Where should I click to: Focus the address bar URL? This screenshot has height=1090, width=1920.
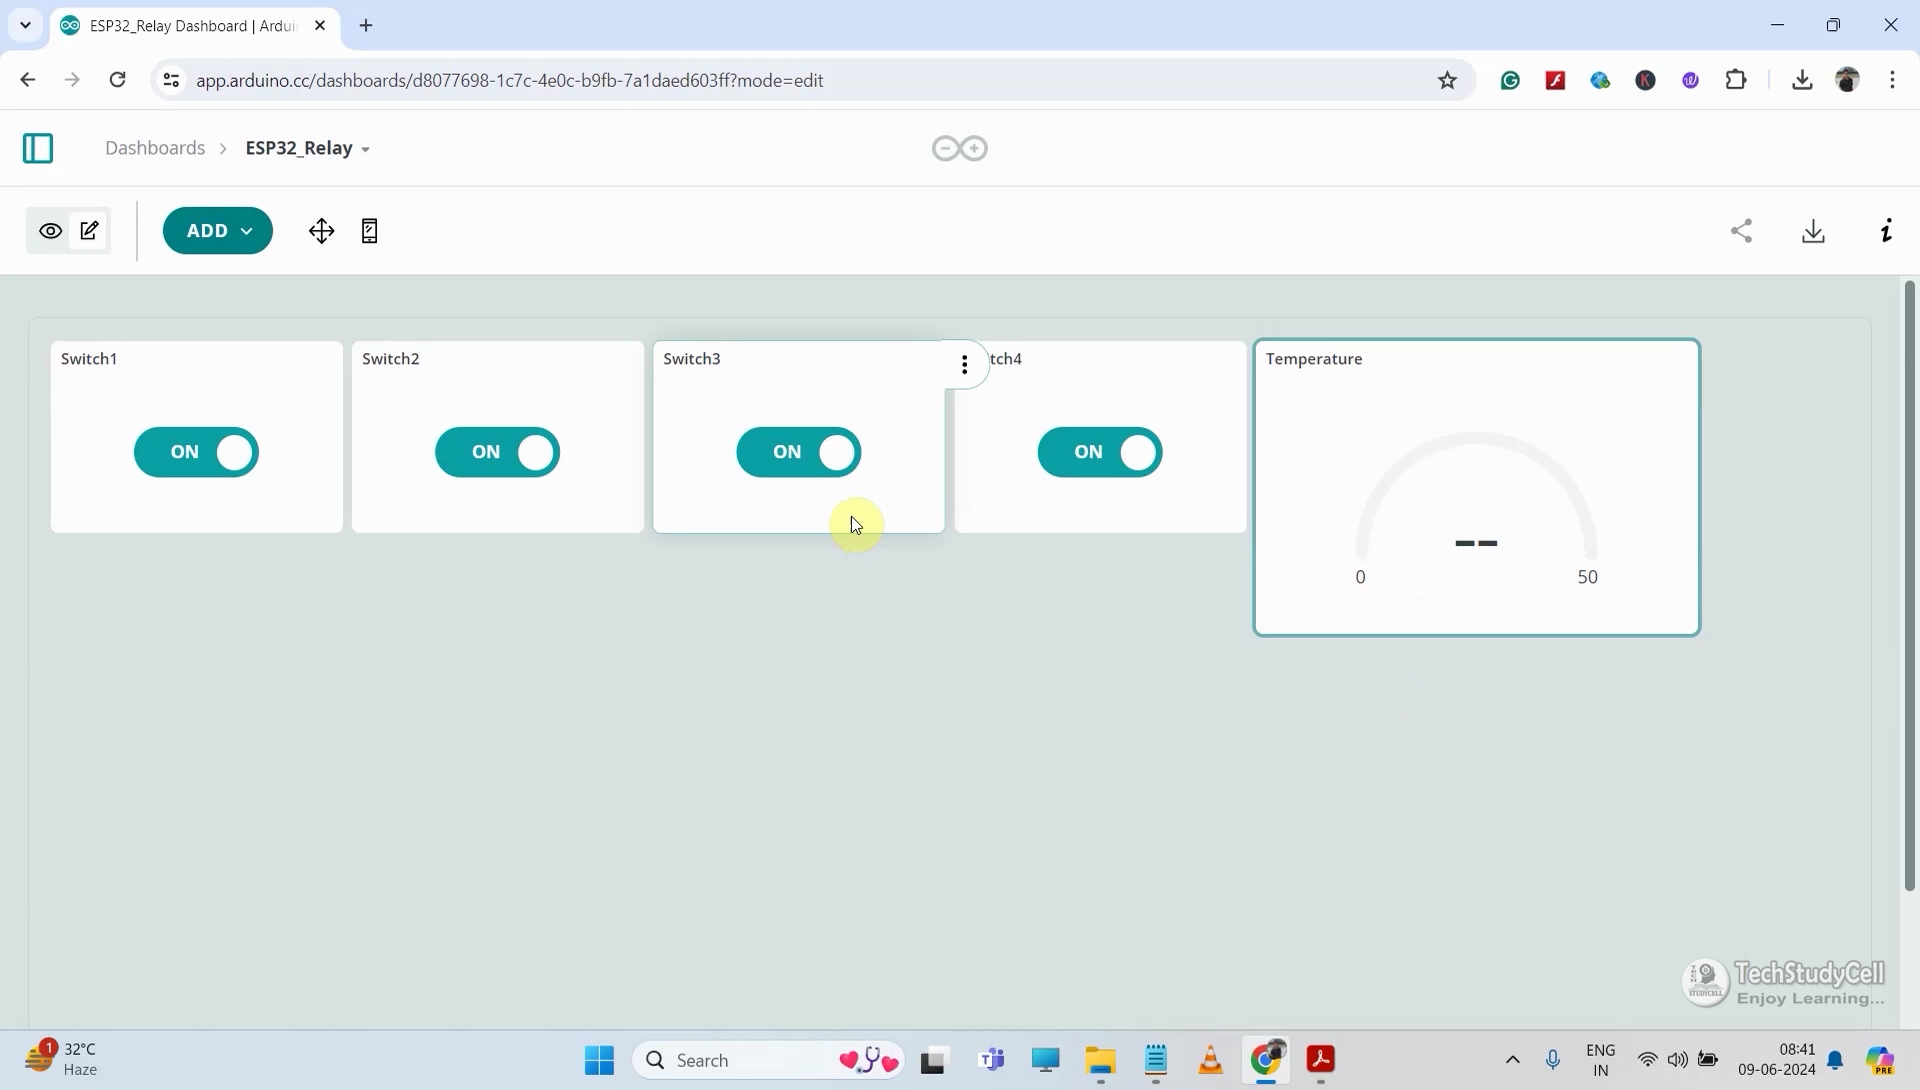510,80
